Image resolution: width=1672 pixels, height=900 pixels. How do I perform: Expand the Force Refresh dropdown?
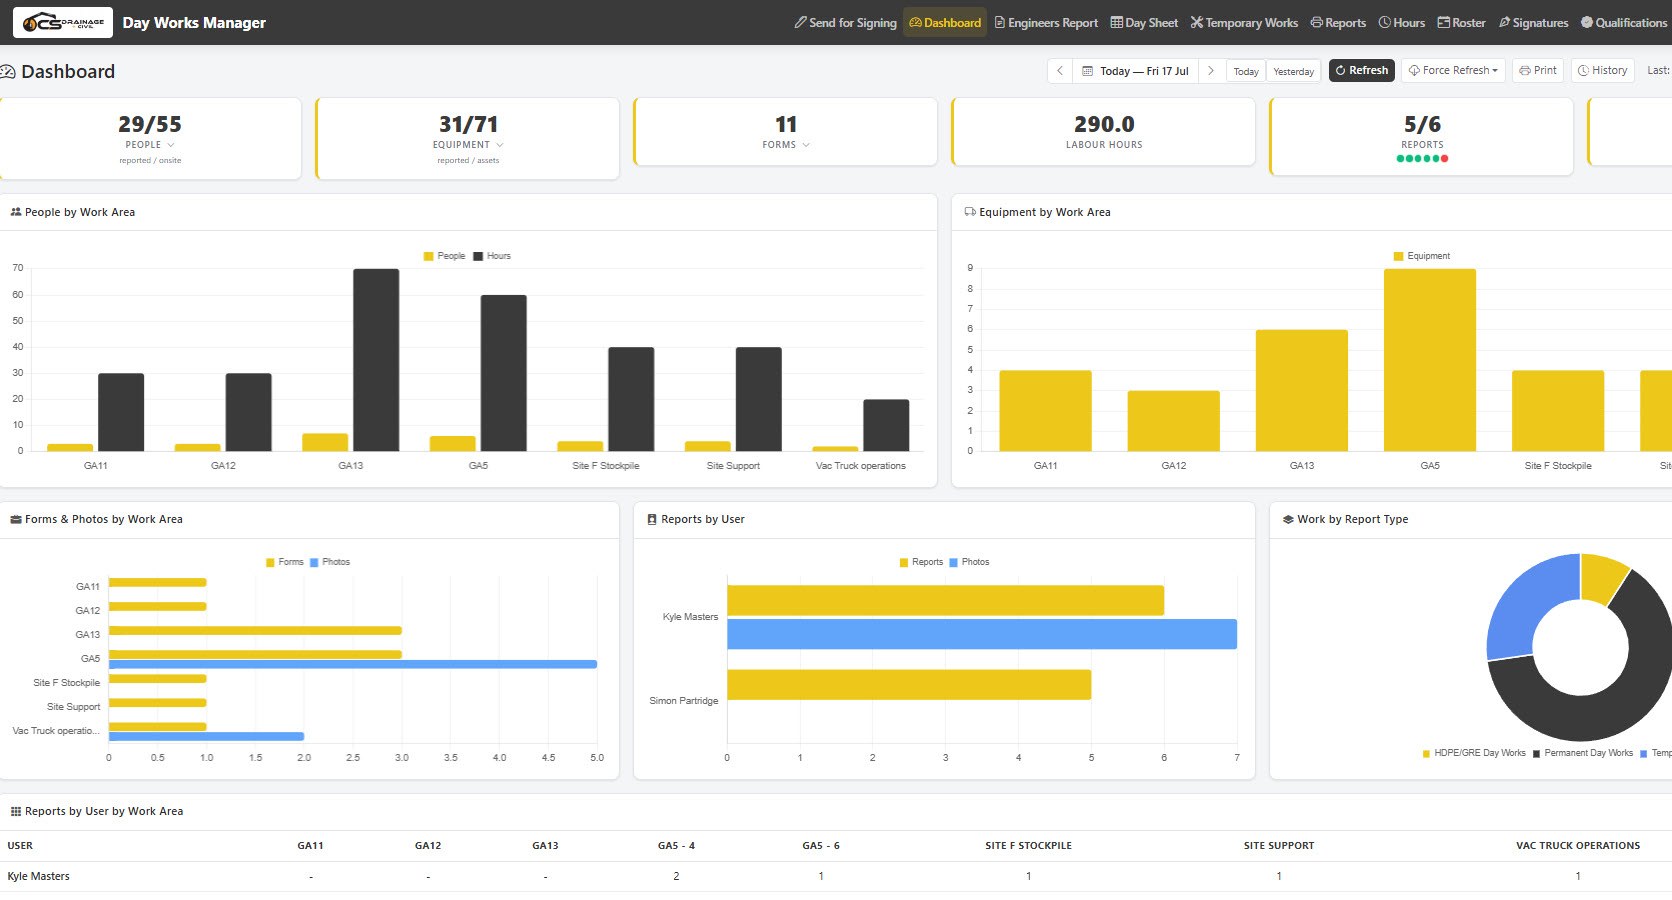(1453, 70)
